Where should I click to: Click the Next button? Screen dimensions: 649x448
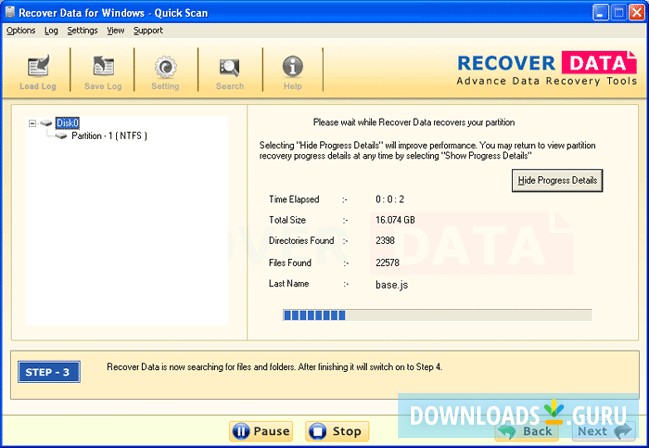point(604,431)
